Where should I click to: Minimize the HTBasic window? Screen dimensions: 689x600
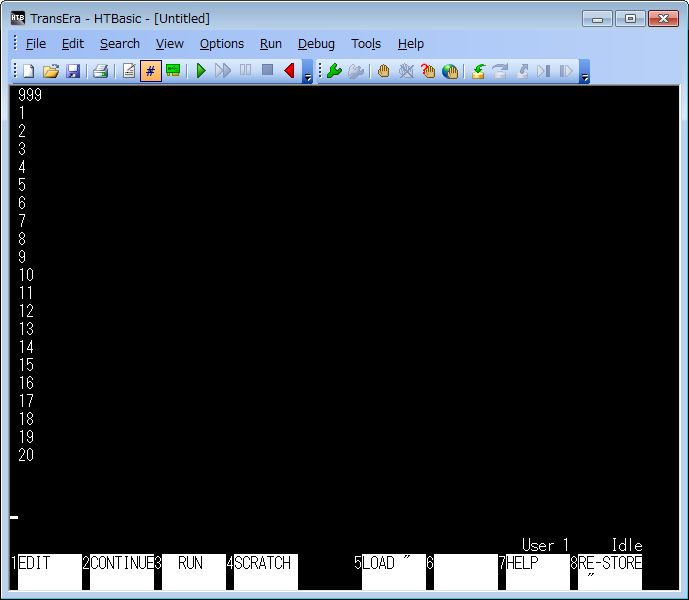[597, 18]
